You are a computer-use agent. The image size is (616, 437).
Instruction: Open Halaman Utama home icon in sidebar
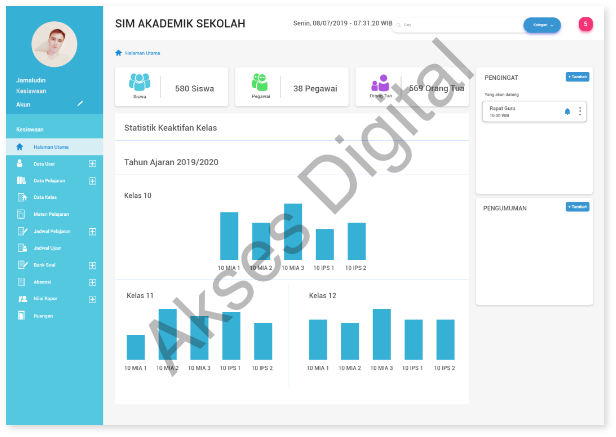click(x=20, y=147)
